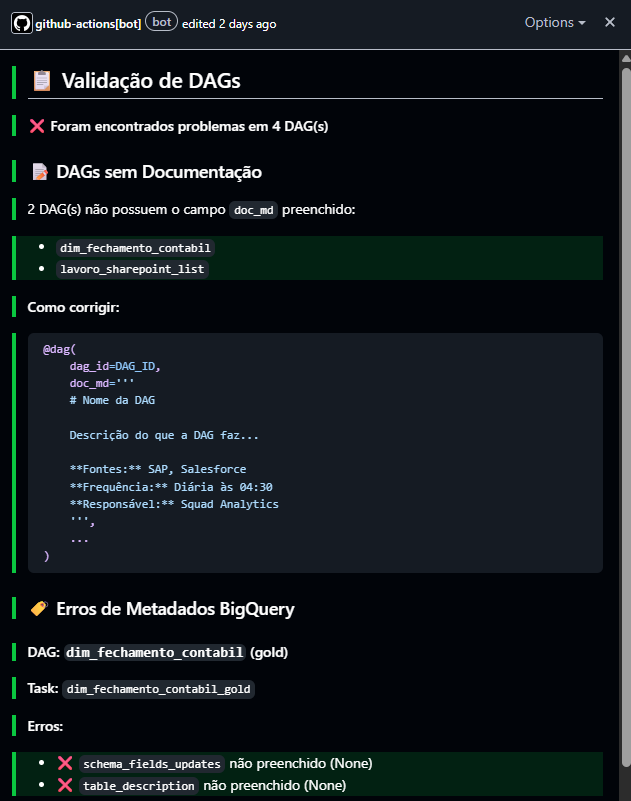This screenshot has height=801, width=631.
Task: Click the **Fontes:** SAP, Salesforce line
Action: coord(158,469)
